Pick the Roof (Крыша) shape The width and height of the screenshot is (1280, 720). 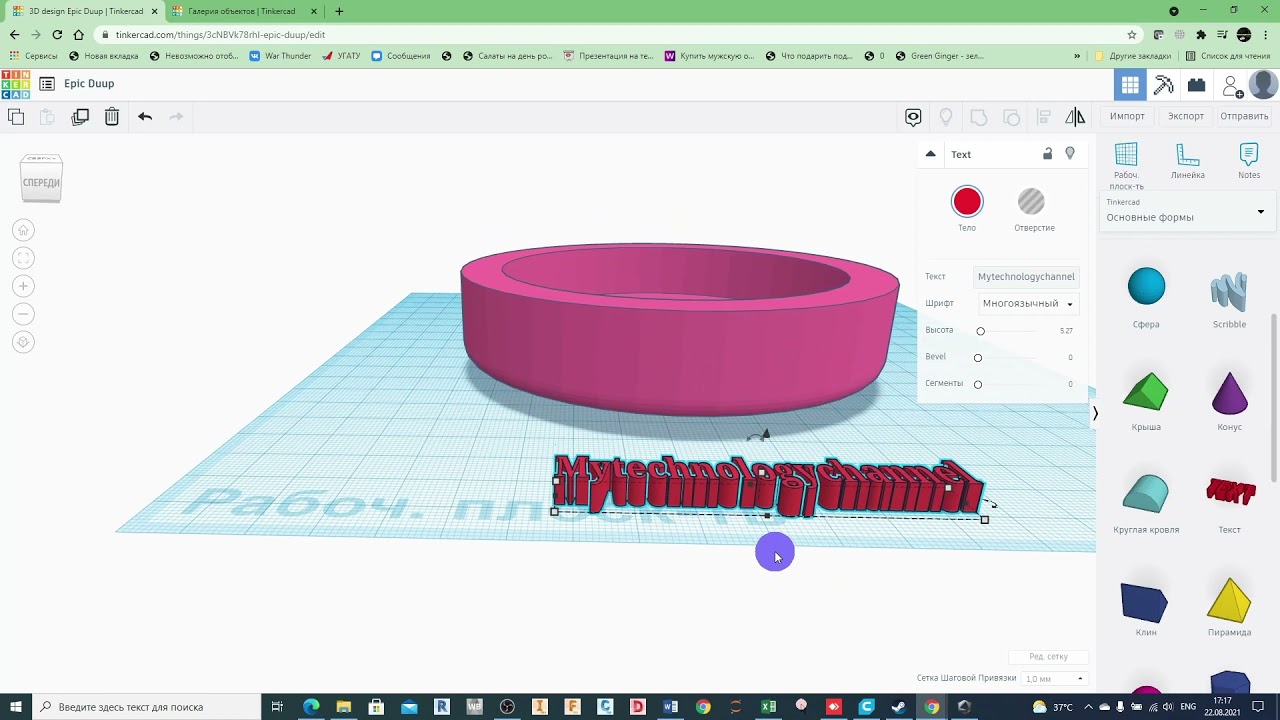[x=1146, y=400]
